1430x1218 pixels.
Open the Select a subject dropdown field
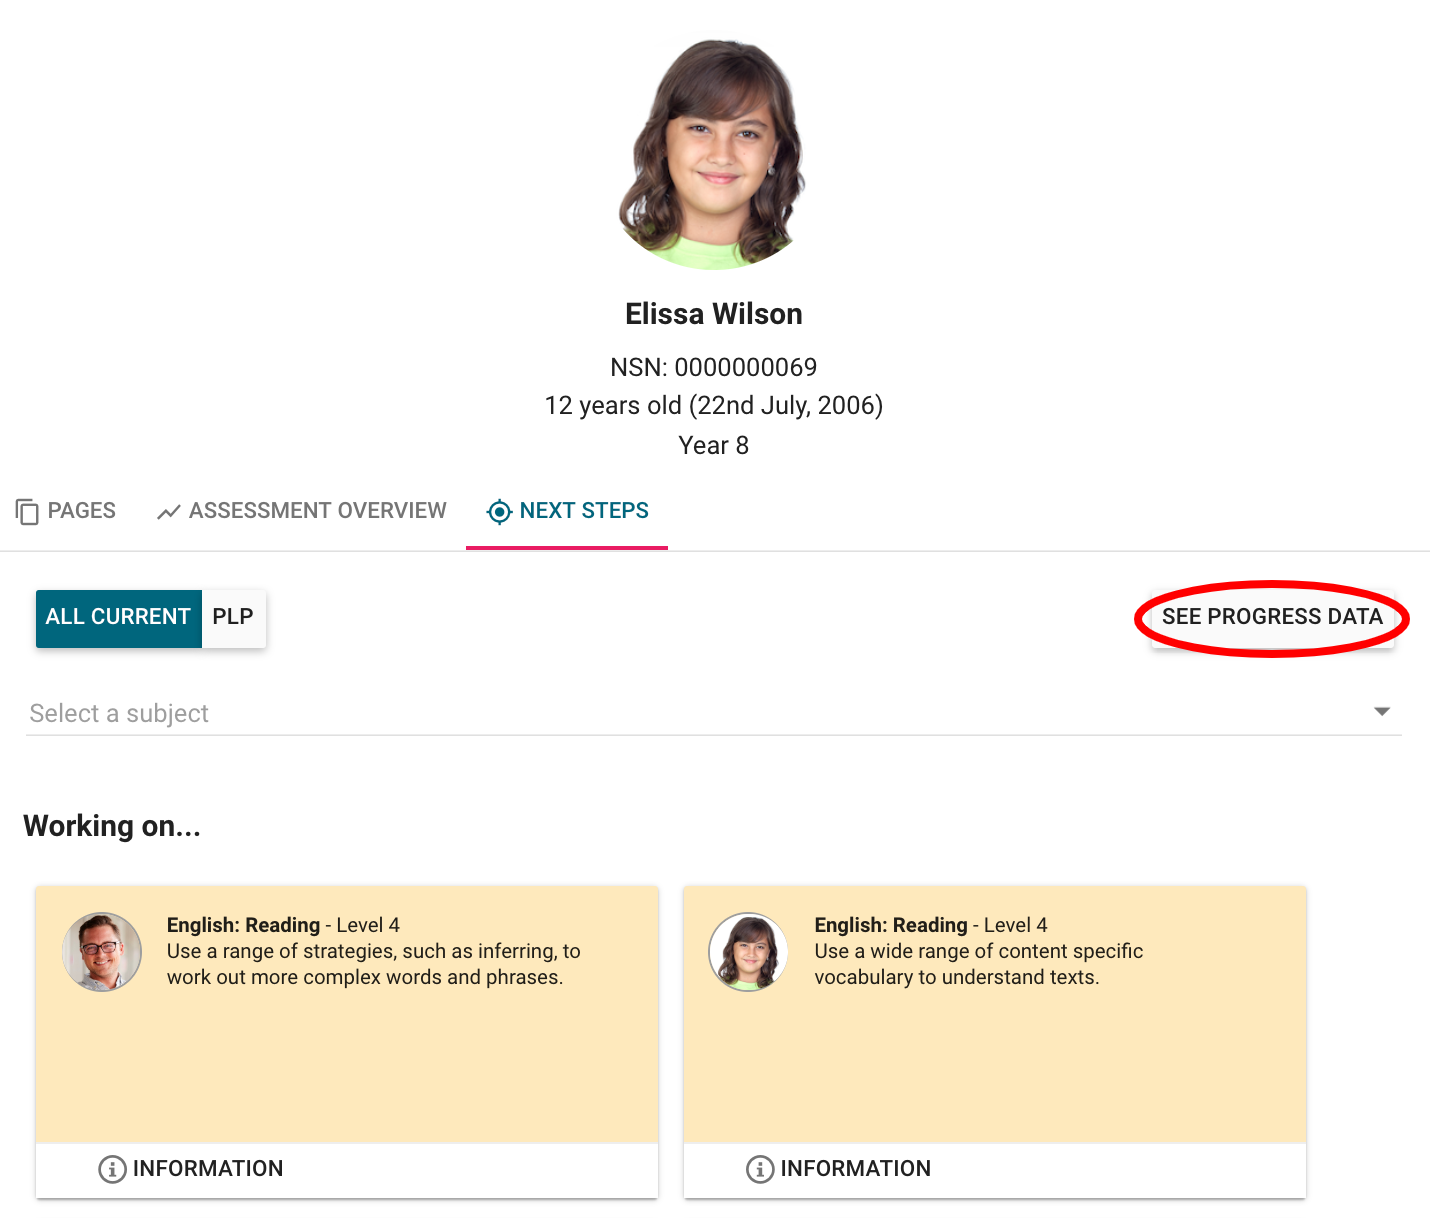[690, 713]
